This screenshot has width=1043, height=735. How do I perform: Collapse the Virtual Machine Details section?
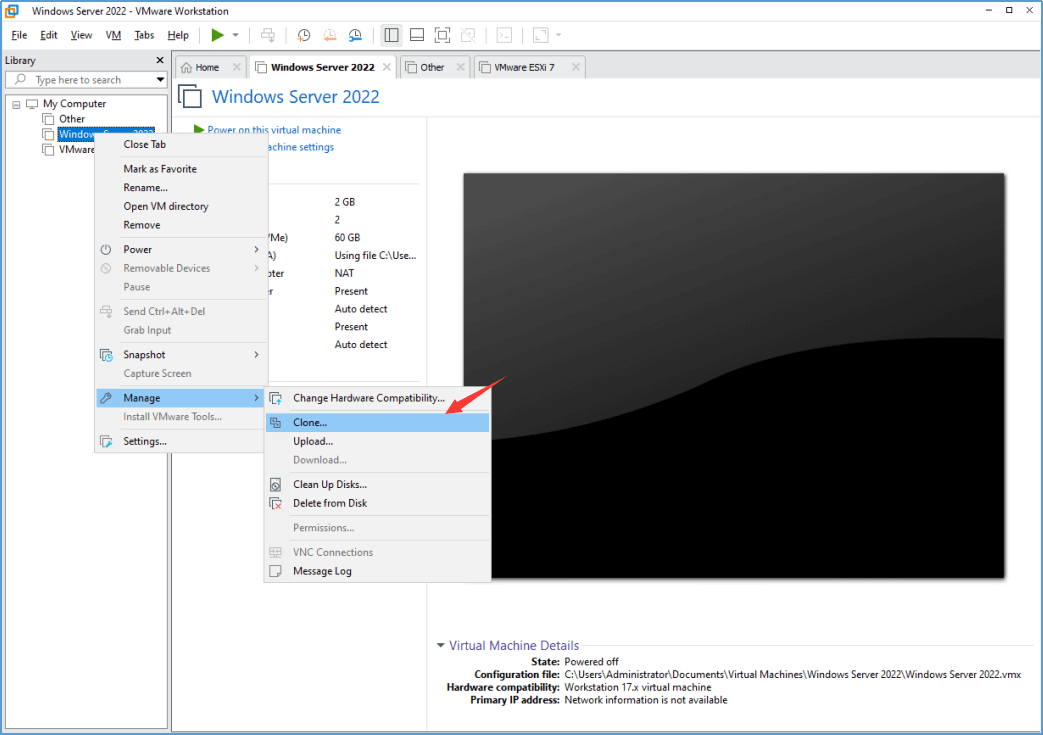(441, 646)
